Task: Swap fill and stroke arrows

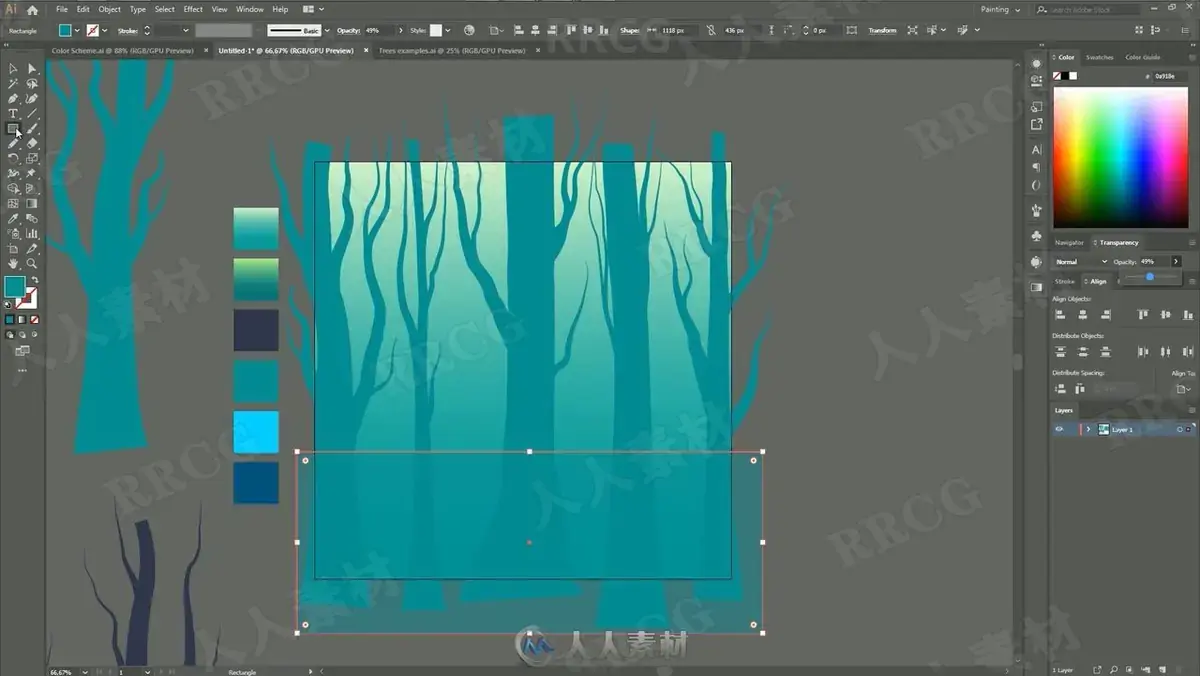Action: [33, 280]
